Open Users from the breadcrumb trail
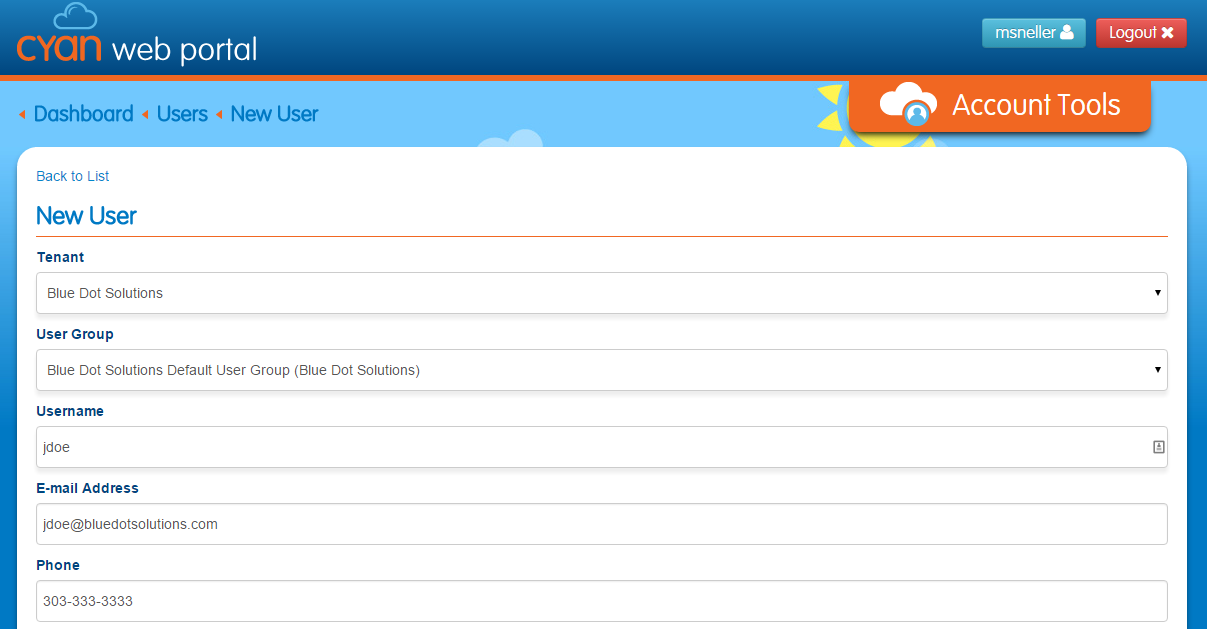This screenshot has height=629, width=1207. [182, 114]
